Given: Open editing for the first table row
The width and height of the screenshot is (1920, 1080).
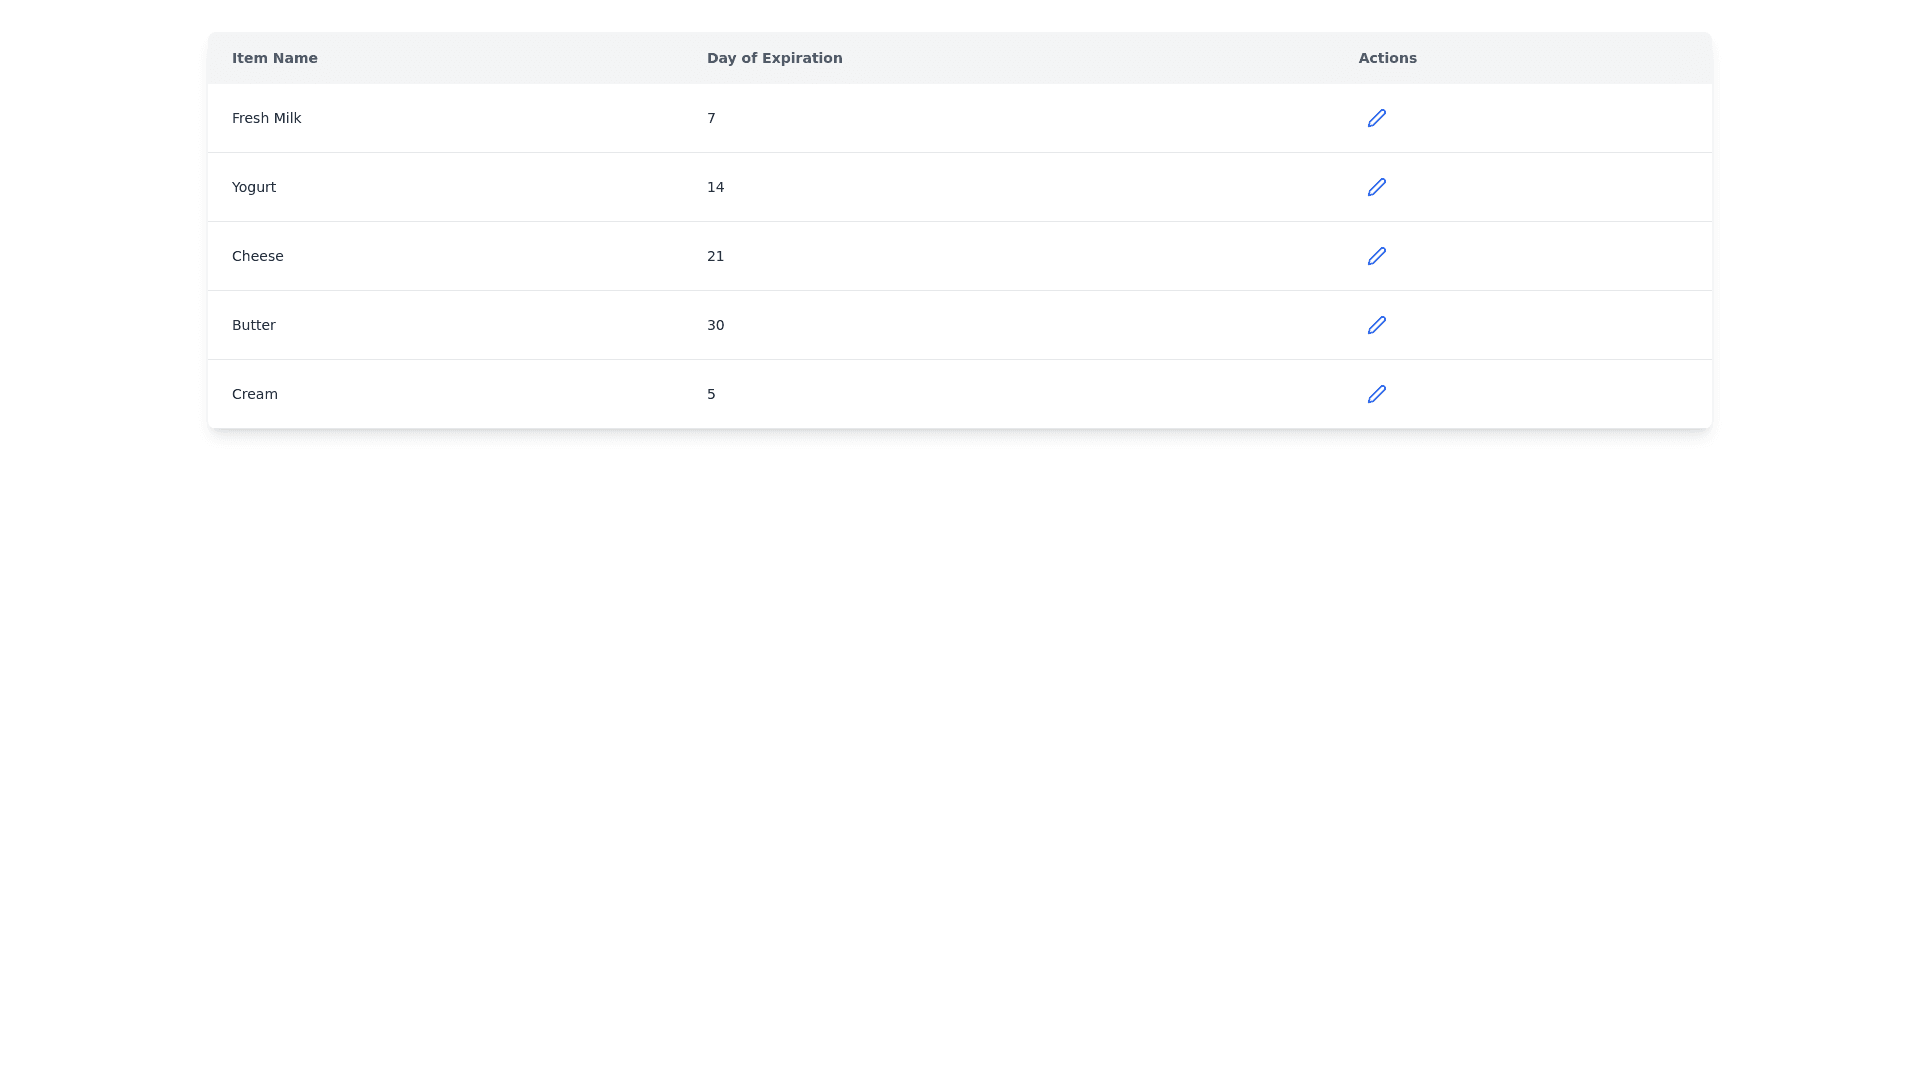Looking at the screenshot, I should pyautogui.click(x=1377, y=118).
